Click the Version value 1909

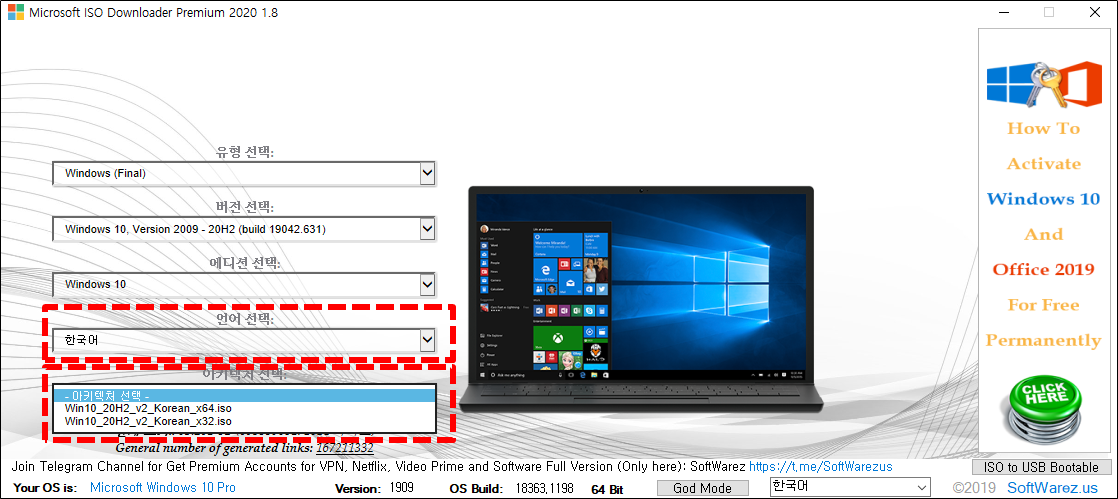[401, 489]
